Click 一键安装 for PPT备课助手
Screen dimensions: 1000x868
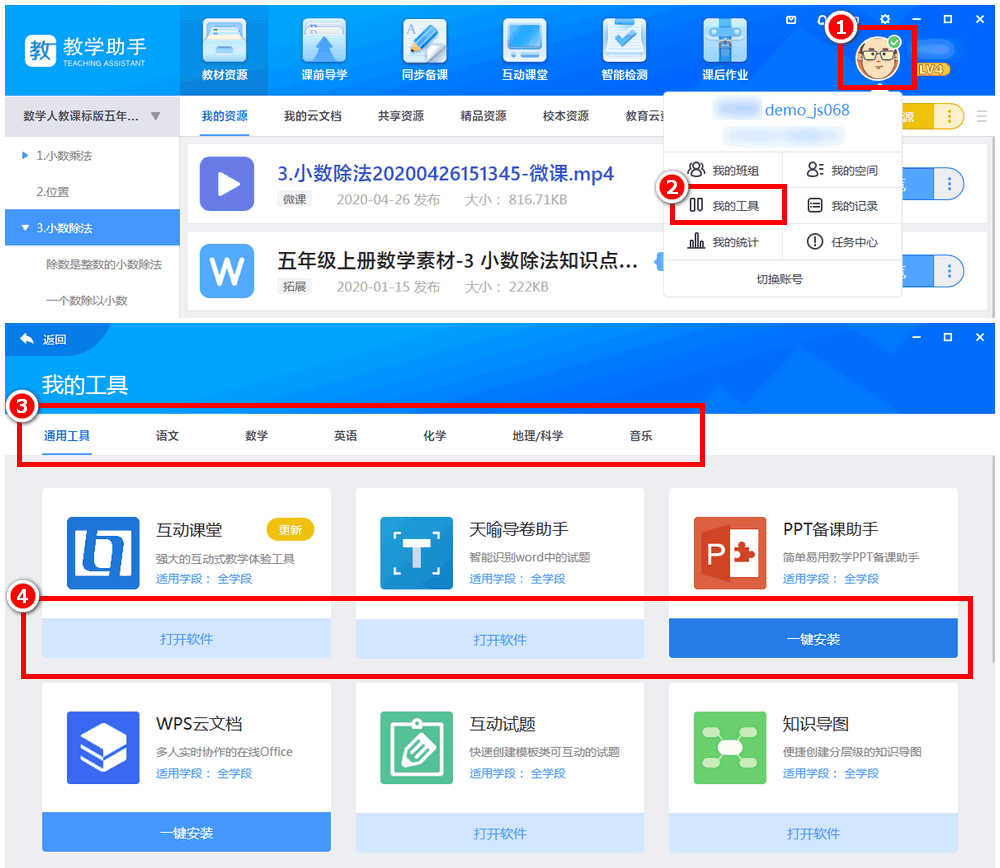point(813,639)
